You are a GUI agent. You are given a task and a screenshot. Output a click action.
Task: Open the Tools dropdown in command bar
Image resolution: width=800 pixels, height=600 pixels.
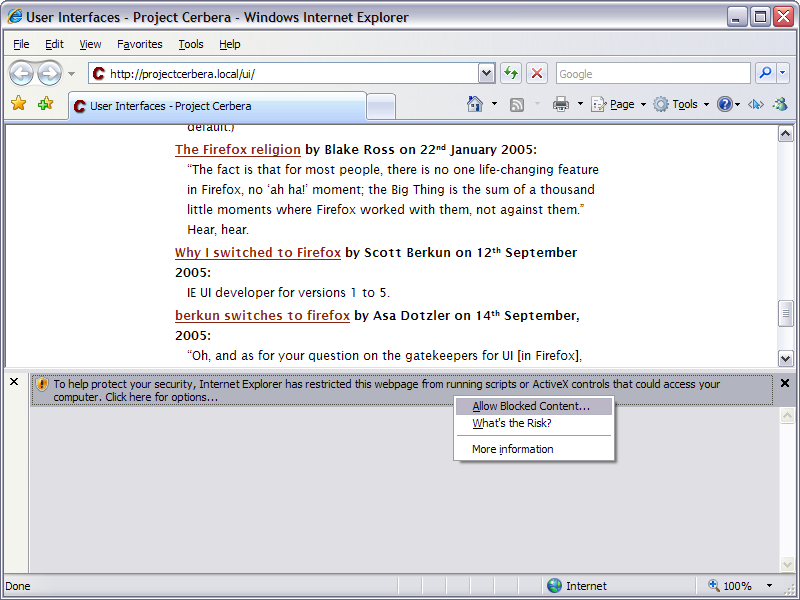tap(682, 104)
